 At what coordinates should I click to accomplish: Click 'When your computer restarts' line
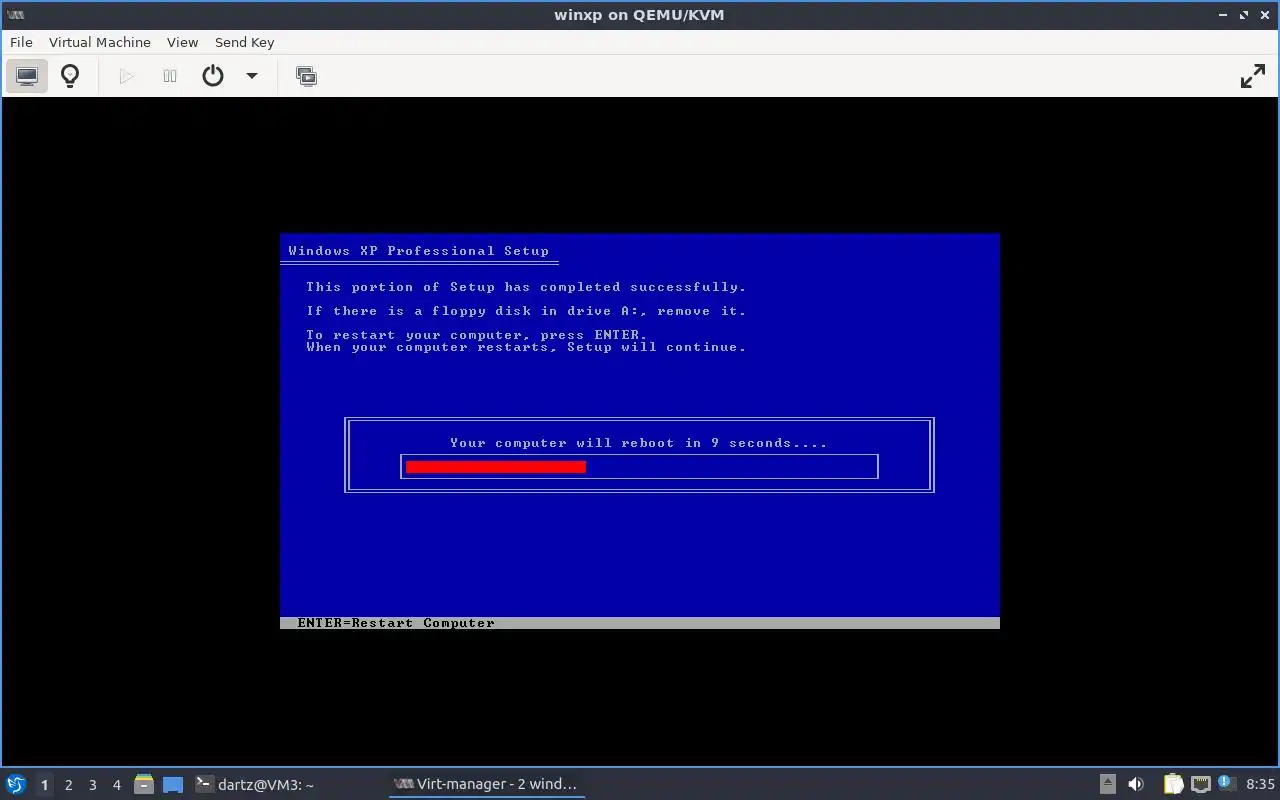click(526, 347)
